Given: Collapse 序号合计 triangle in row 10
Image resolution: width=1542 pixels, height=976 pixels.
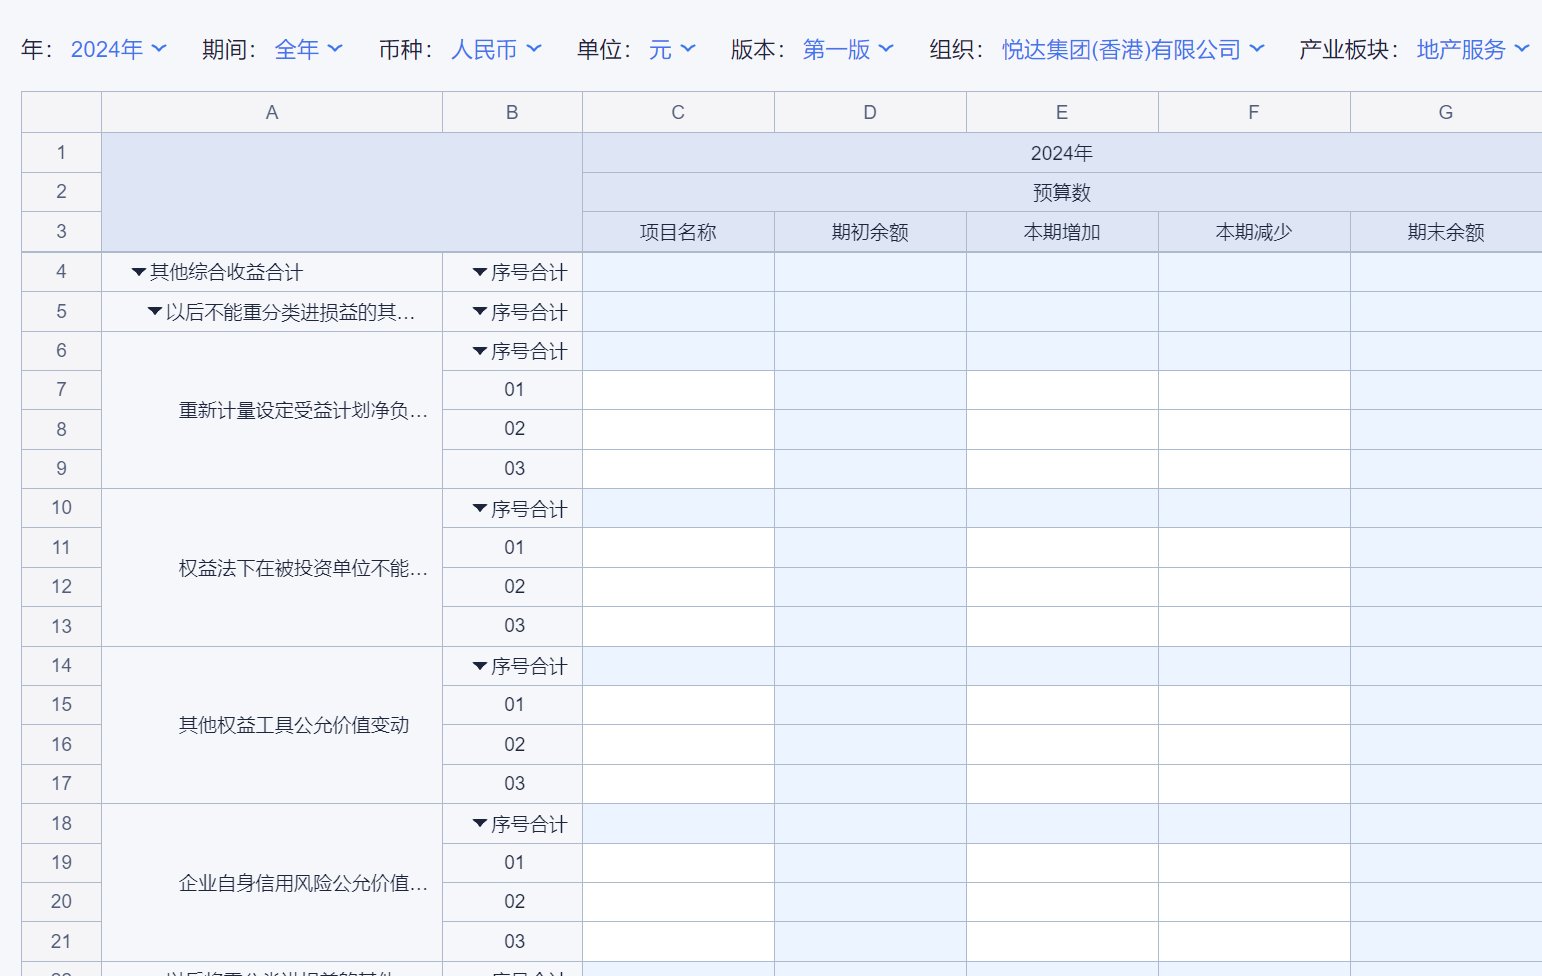Looking at the screenshot, I should click(x=480, y=509).
